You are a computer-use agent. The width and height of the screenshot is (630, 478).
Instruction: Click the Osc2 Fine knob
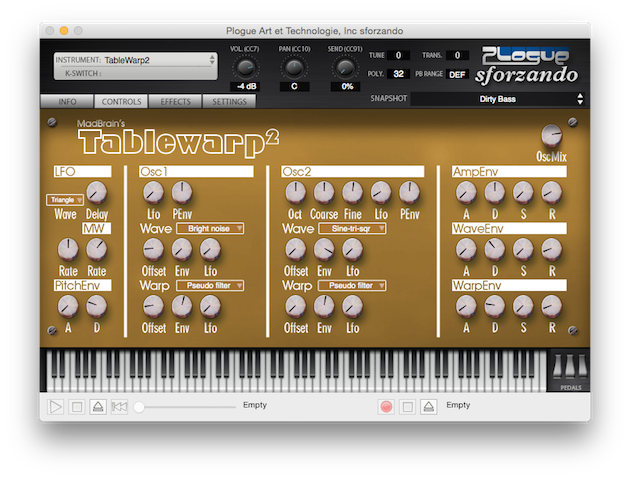click(x=352, y=192)
